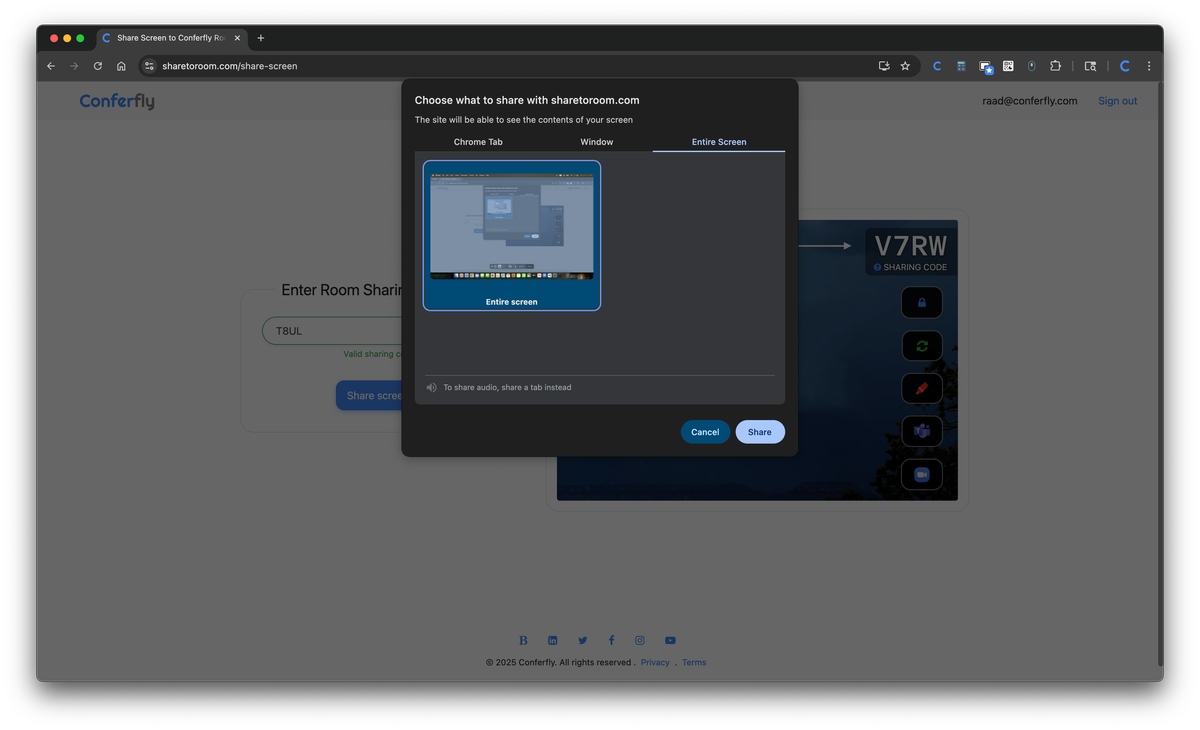Viewport: 1200px width, 730px height.
Task: Open the Chrome three-dot menu
Action: [x=1149, y=66]
